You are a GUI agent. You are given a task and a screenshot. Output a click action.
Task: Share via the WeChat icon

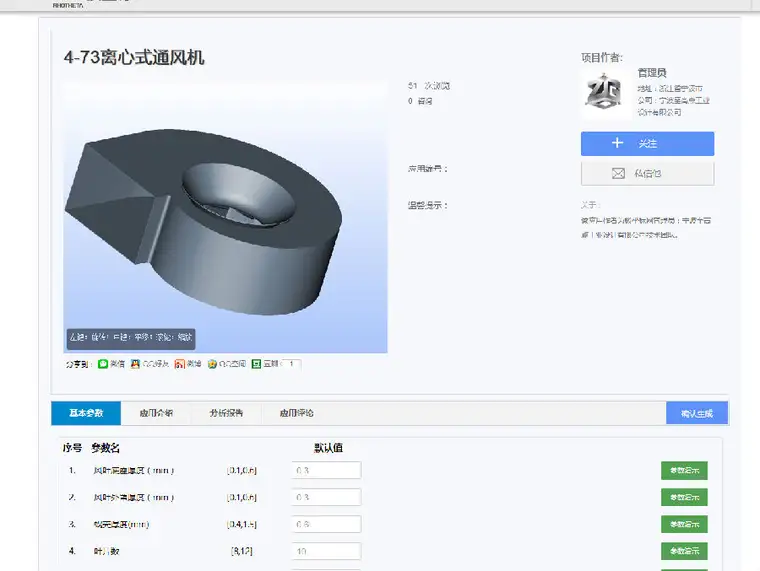pos(103,364)
